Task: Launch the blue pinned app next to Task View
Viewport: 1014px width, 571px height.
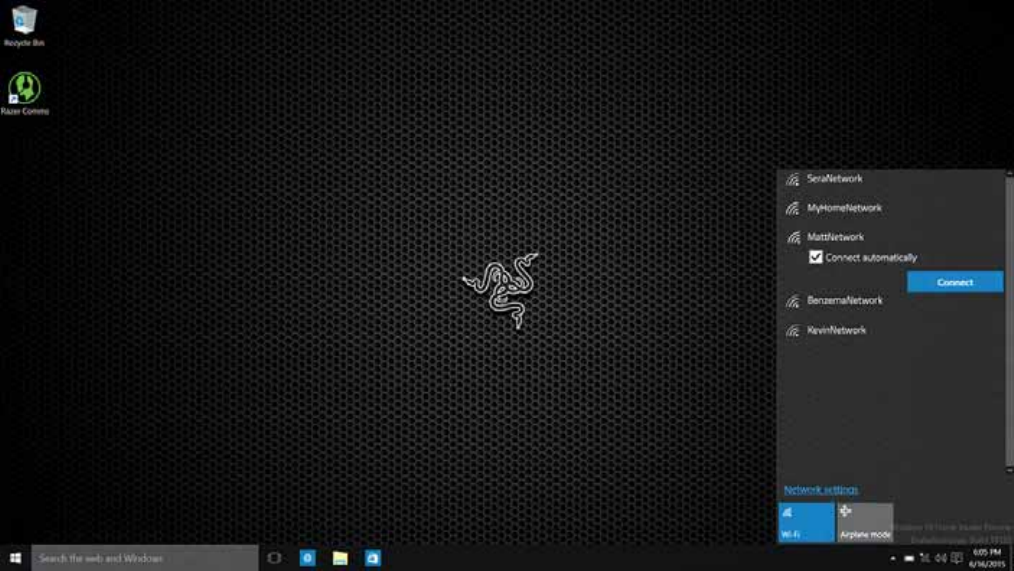Action: 308,558
